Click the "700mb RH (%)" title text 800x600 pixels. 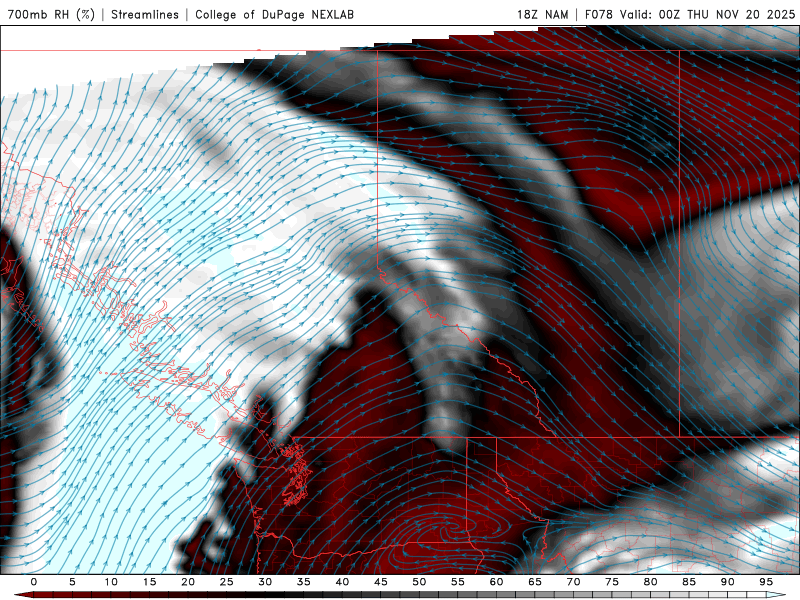pos(52,14)
